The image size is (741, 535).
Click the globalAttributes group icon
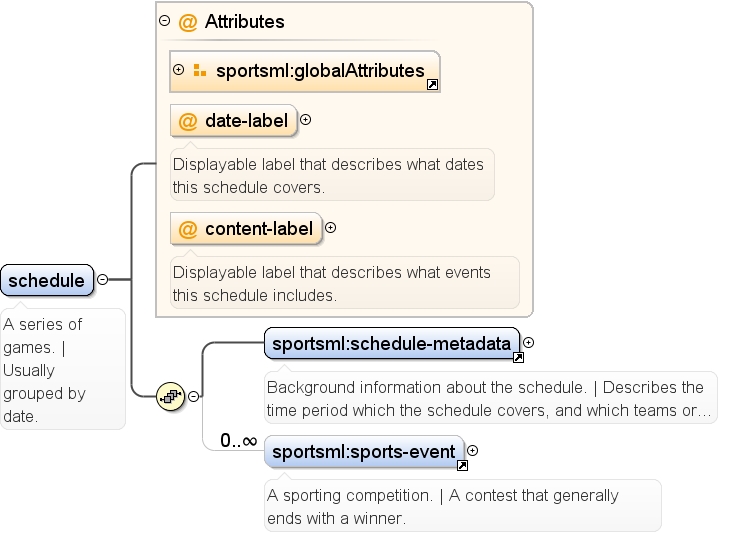(x=200, y=70)
